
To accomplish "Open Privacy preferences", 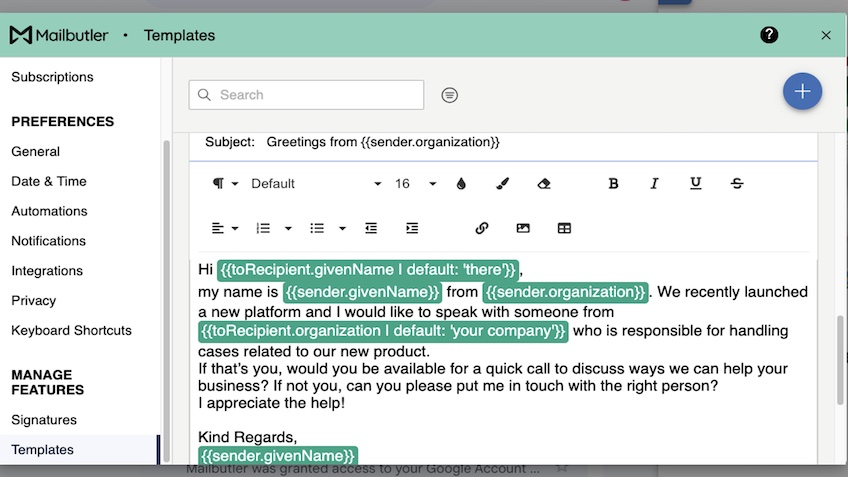I will (34, 300).
